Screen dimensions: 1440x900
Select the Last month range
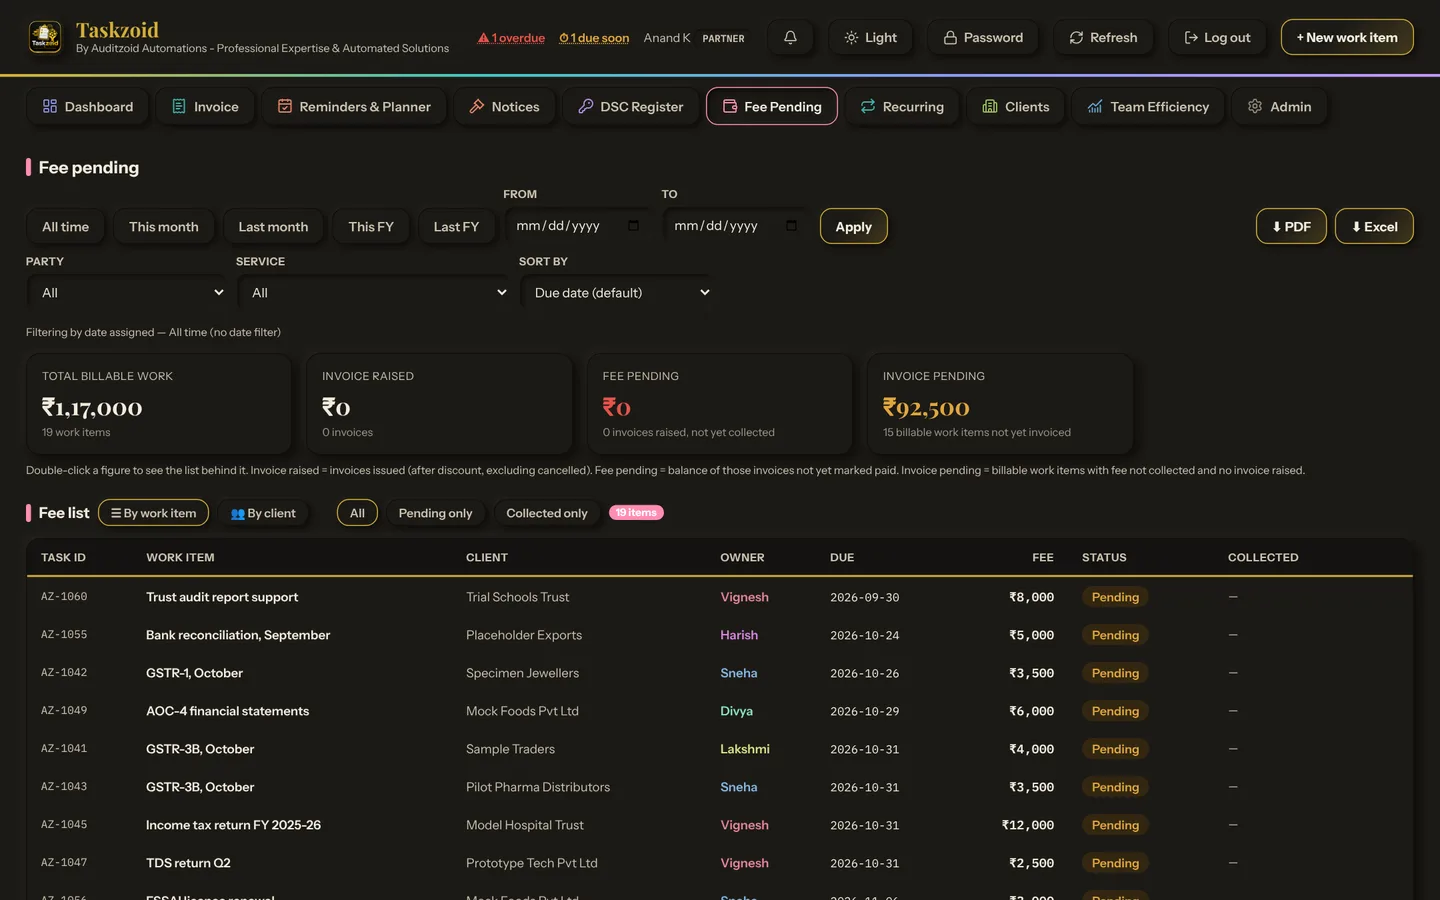tap(273, 226)
